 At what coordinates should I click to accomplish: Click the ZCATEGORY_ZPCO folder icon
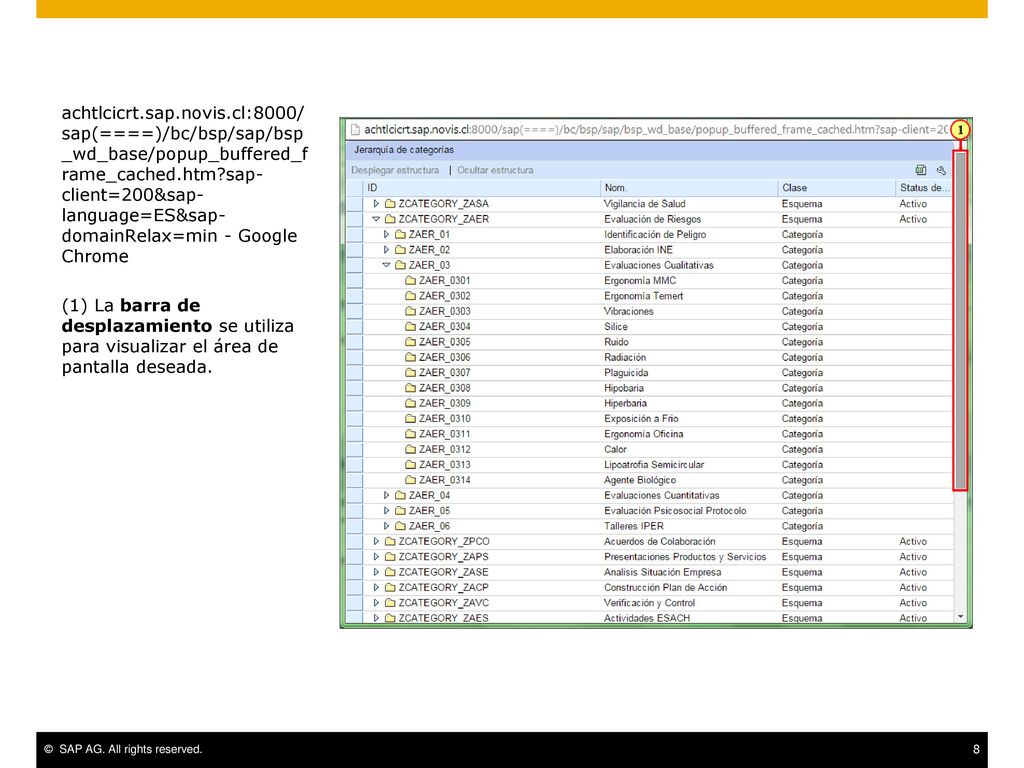tap(390, 541)
